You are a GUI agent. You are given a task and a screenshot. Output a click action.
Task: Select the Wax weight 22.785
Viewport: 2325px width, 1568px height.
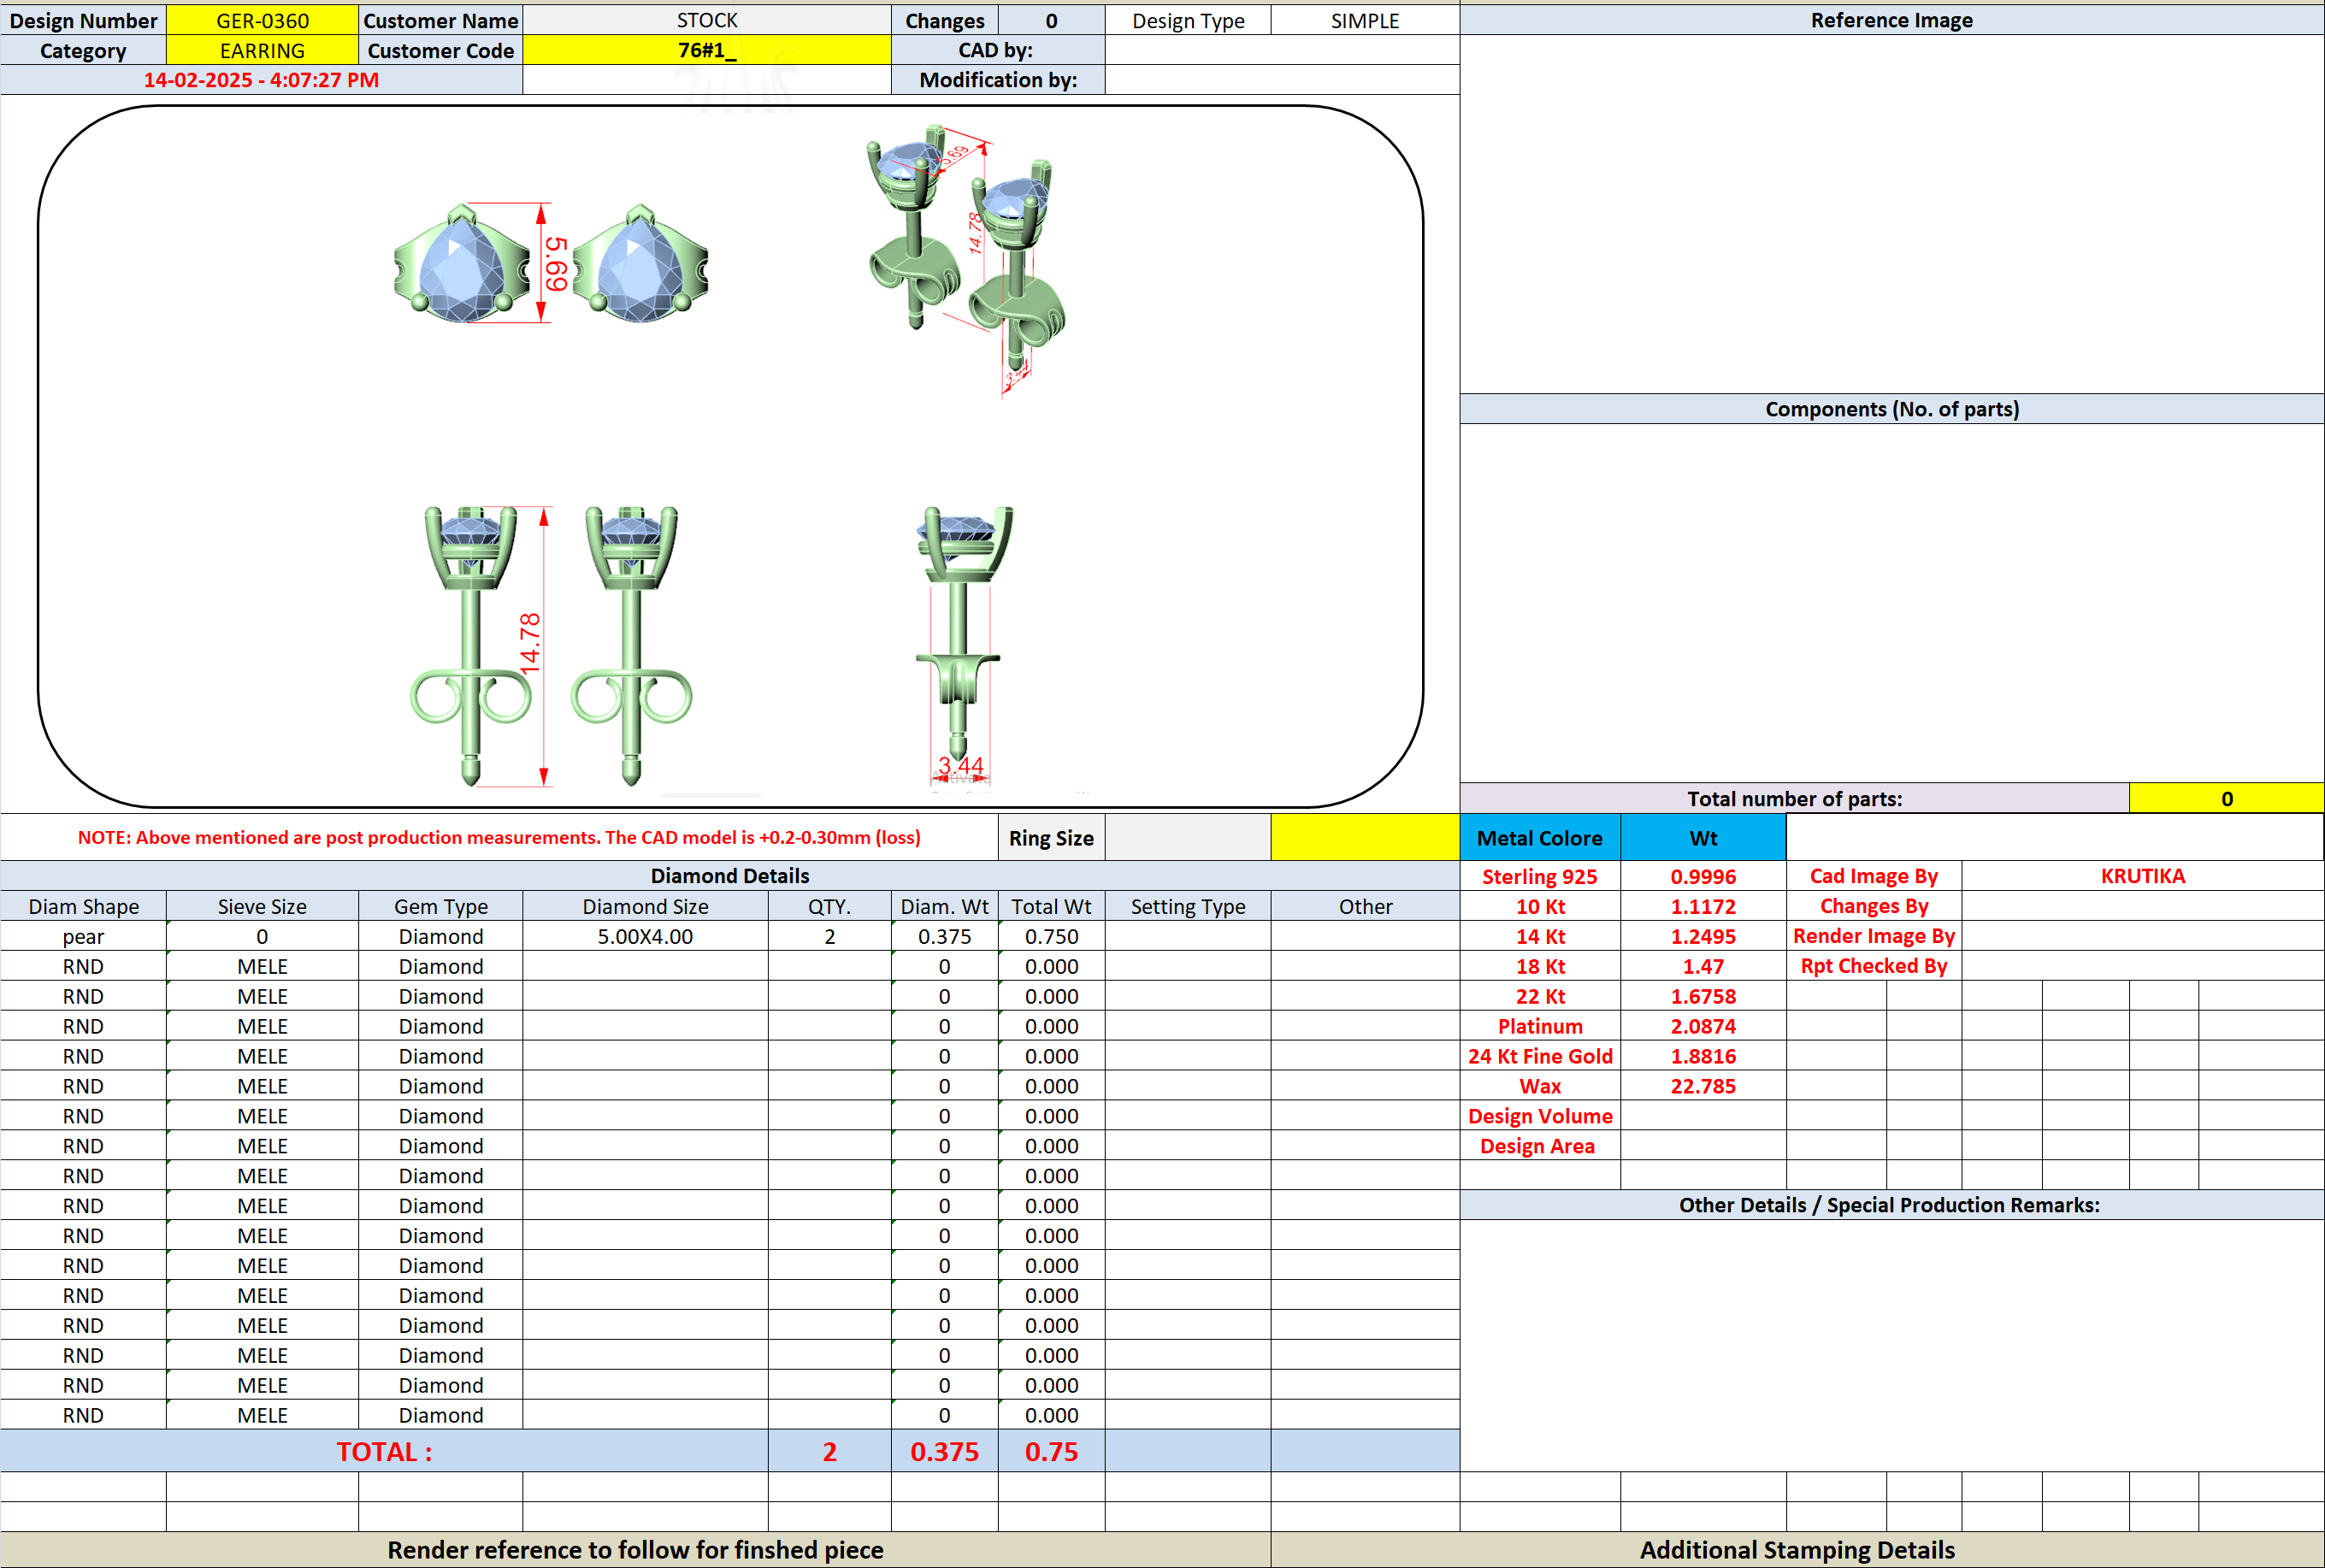pos(1703,1086)
